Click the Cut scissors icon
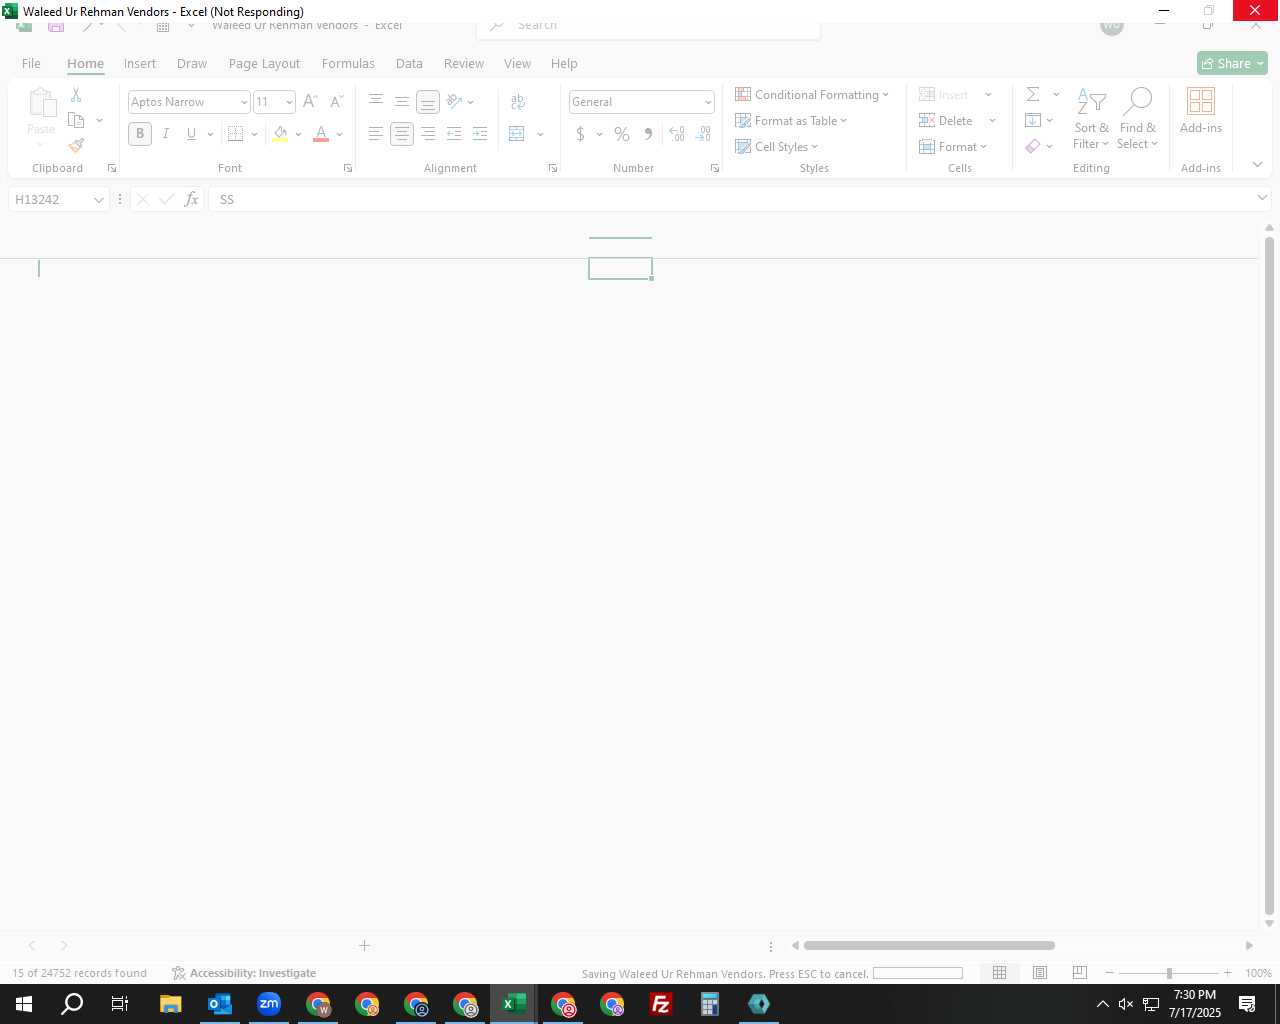The width and height of the screenshot is (1280, 1024). tap(76, 95)
